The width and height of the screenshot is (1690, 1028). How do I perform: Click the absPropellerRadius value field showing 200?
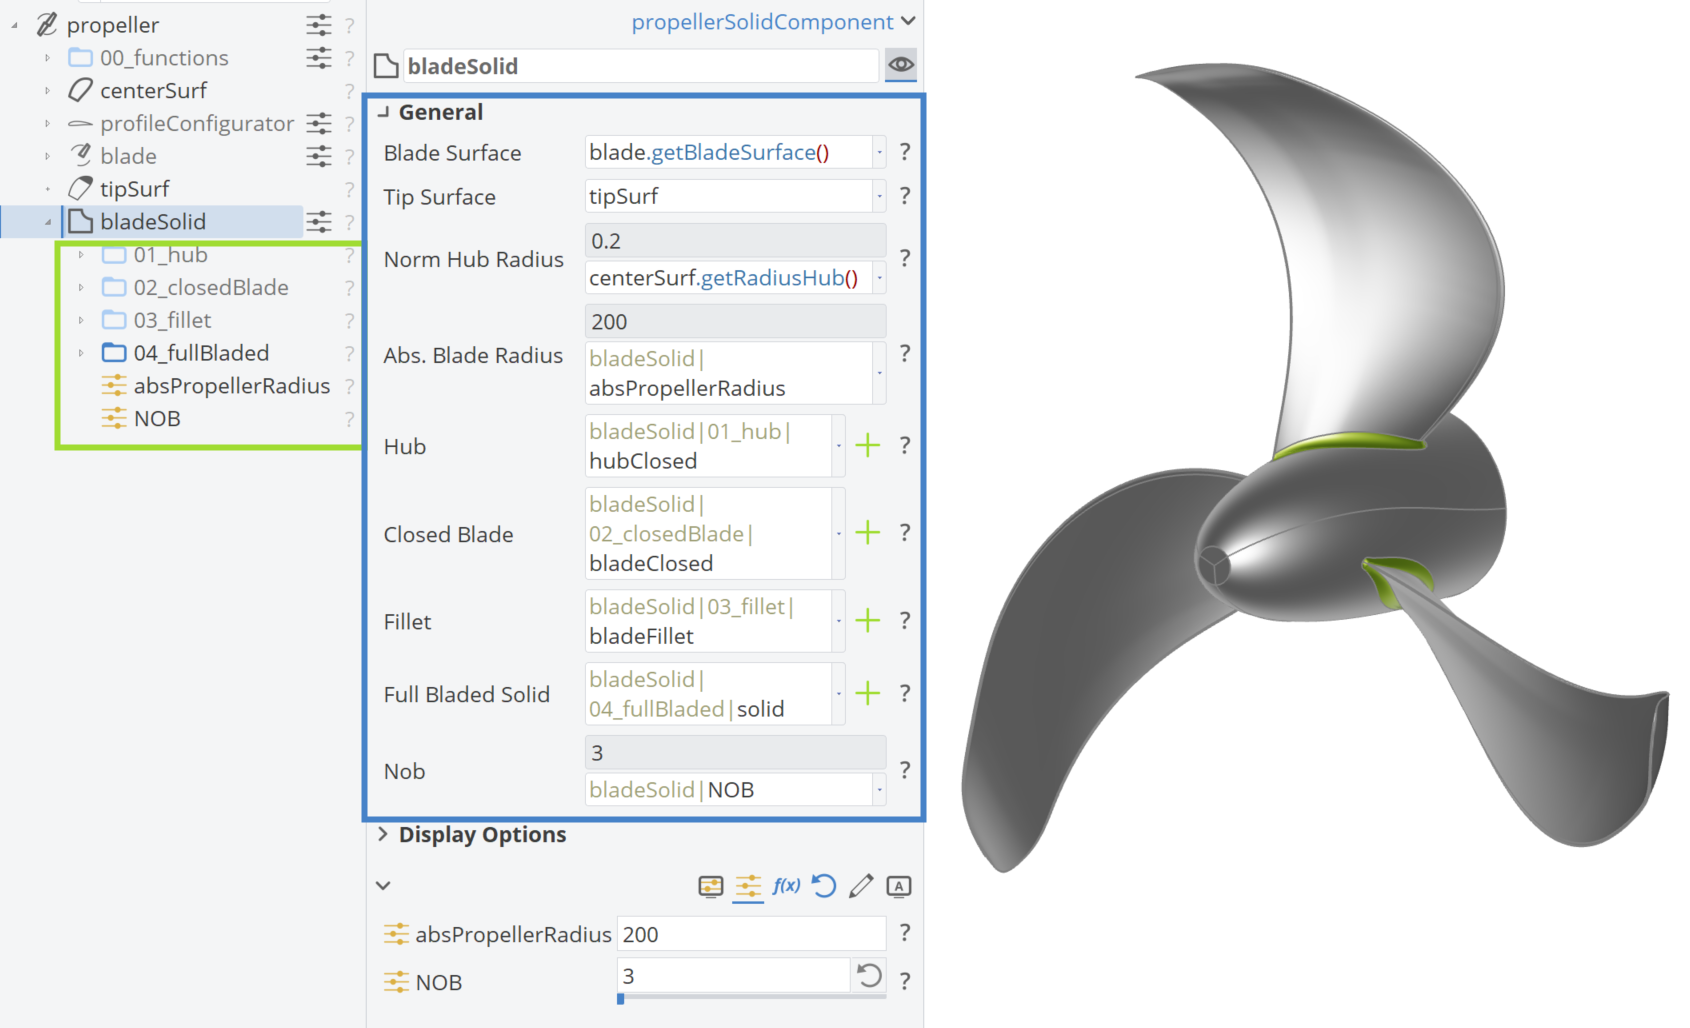coord(751,934)
